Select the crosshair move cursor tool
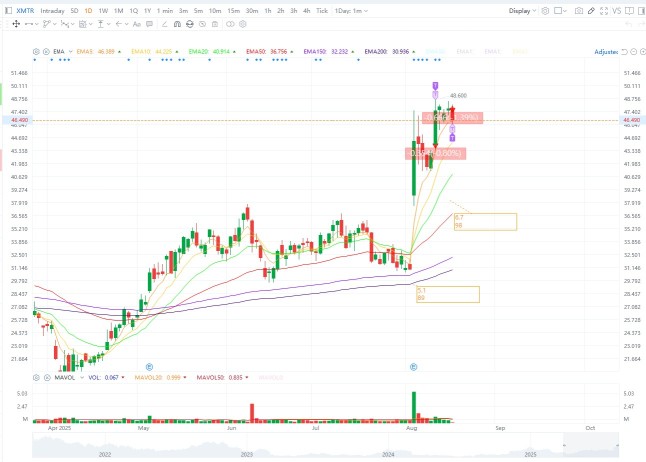This screenshot has height=462, width=646. [16, 24]
